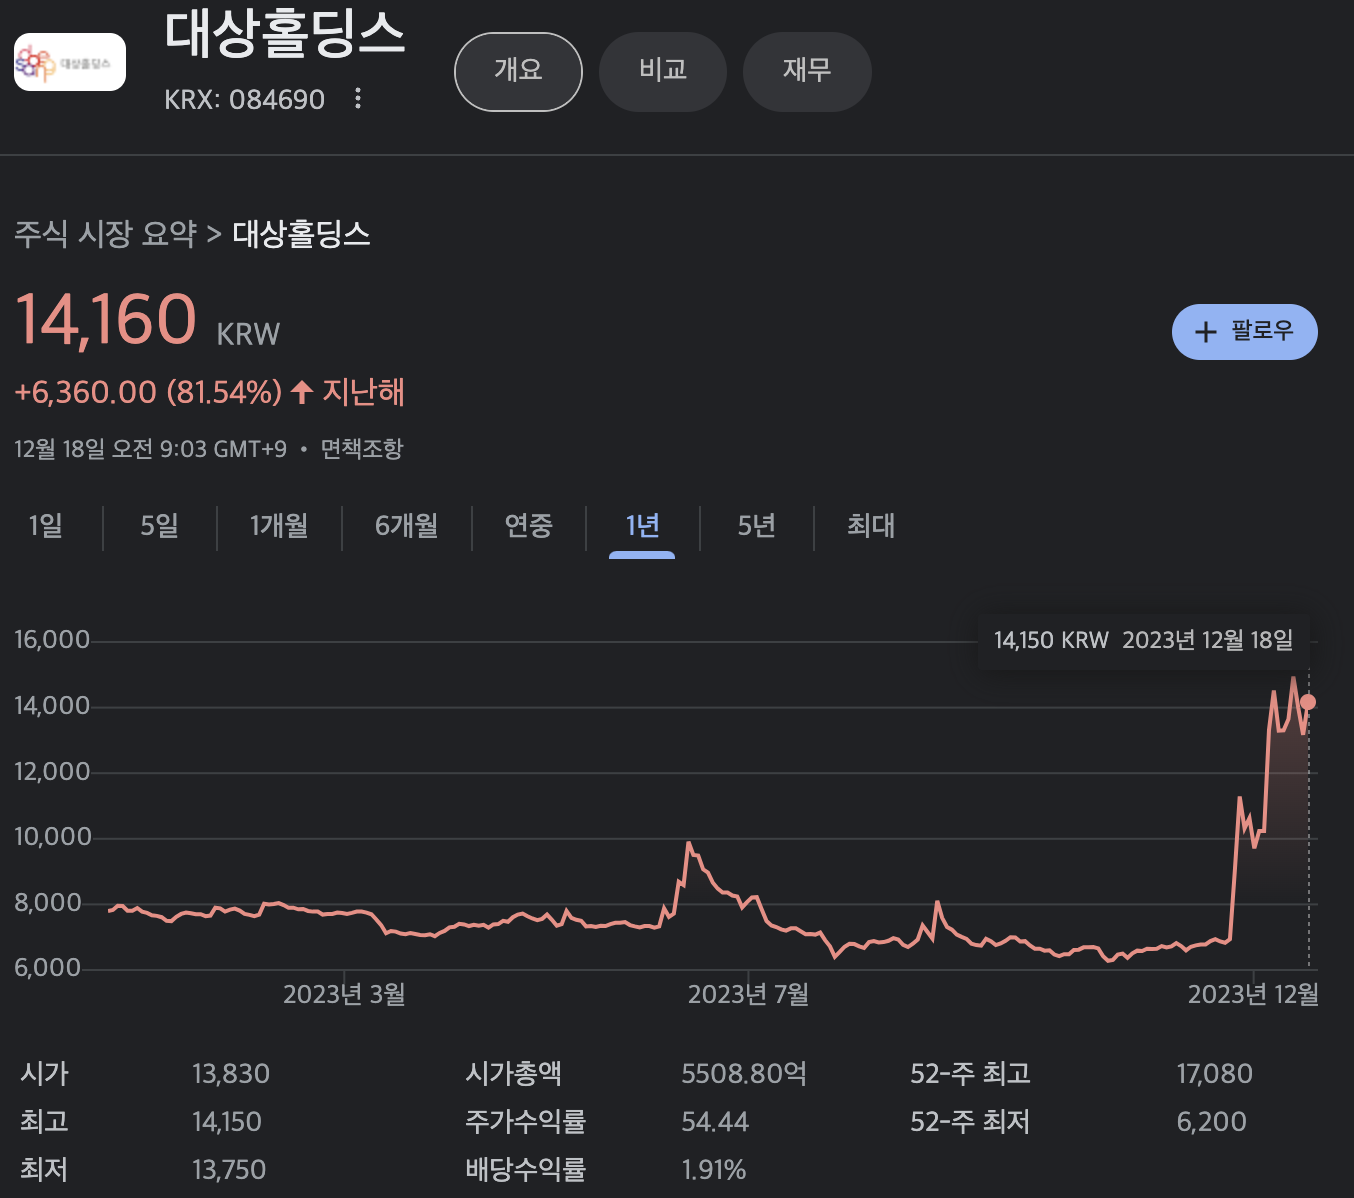The image size is (1354, 1198).
Task: Open the 재무 financials tab
Action: (807, 72)
